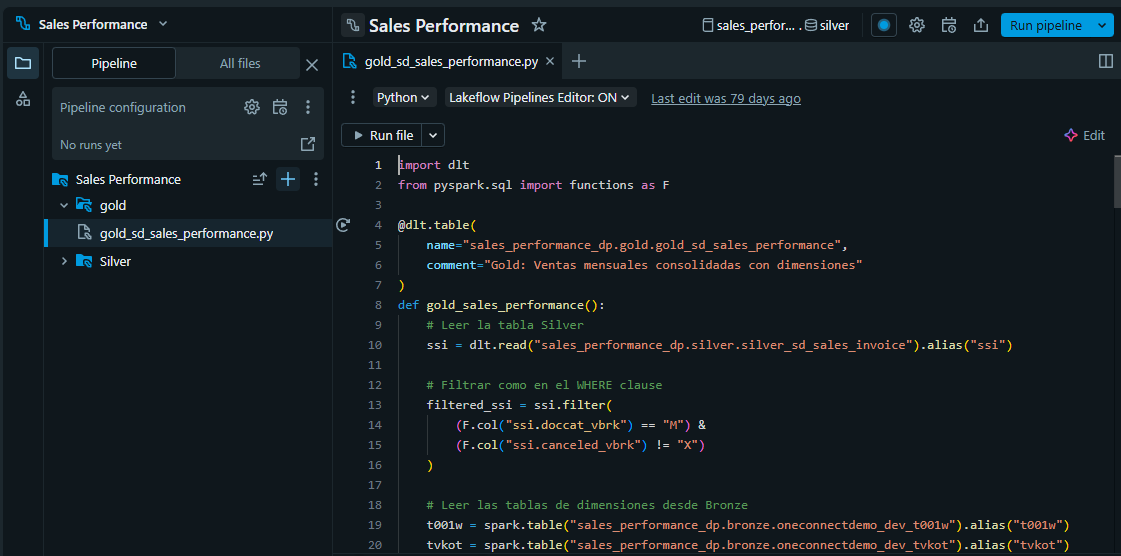
Task: Click the pipeline settings gear in top toolbar
Action: [916, 25]
